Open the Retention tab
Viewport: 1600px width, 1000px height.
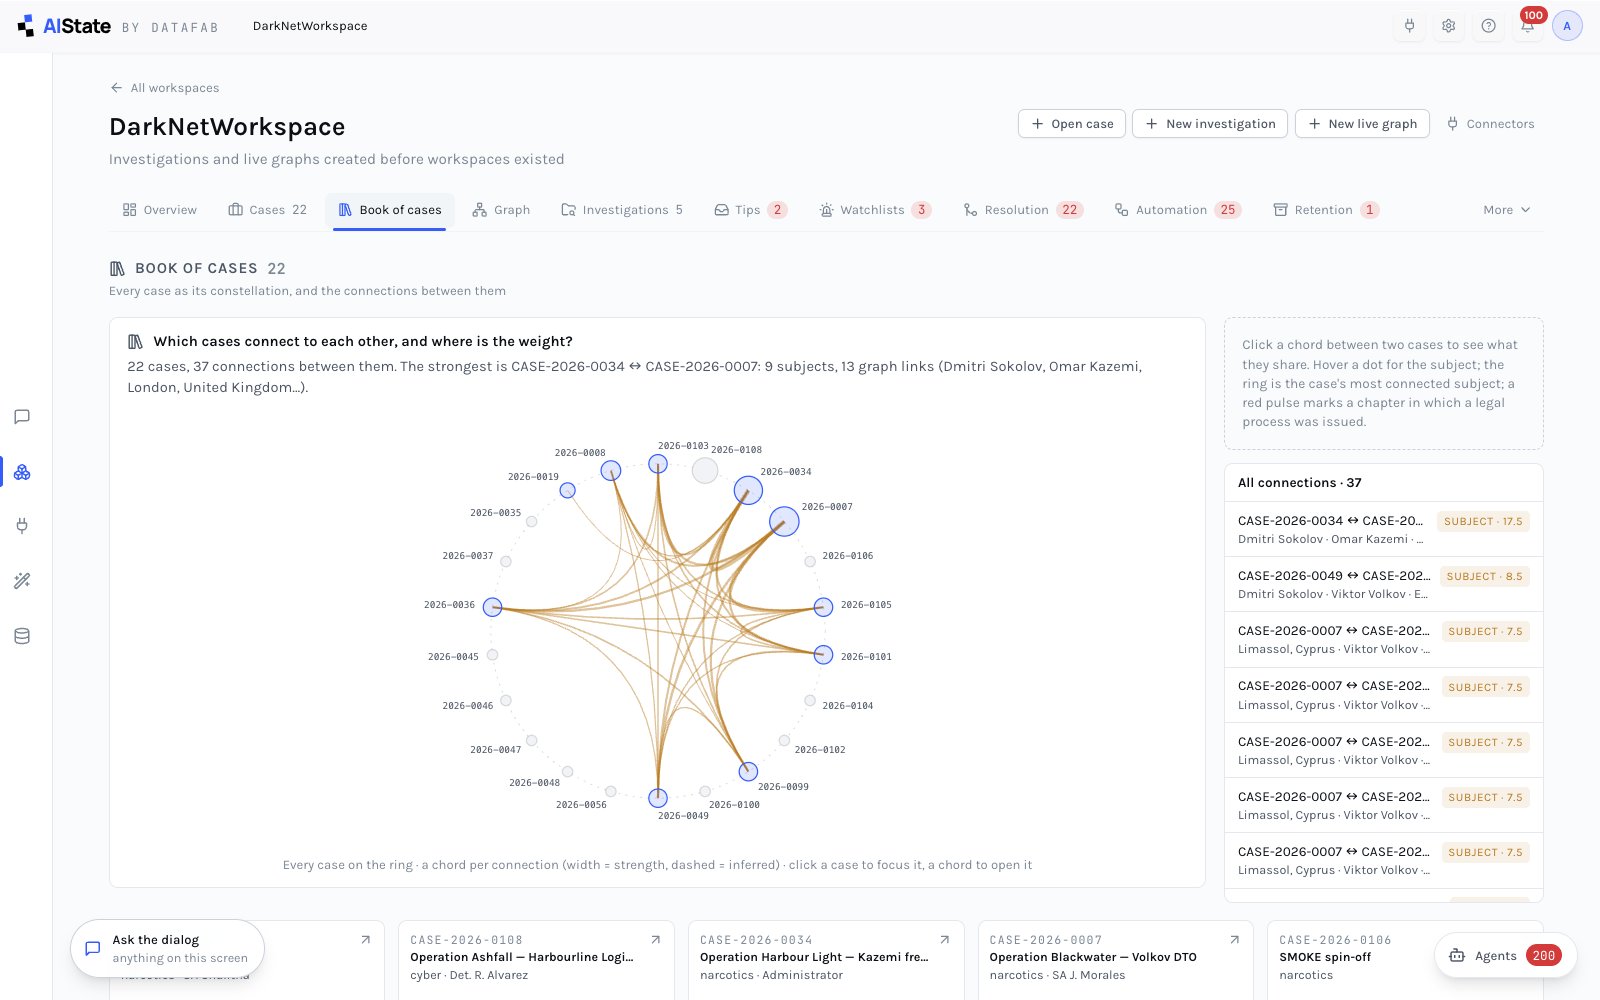[1326, 210]
